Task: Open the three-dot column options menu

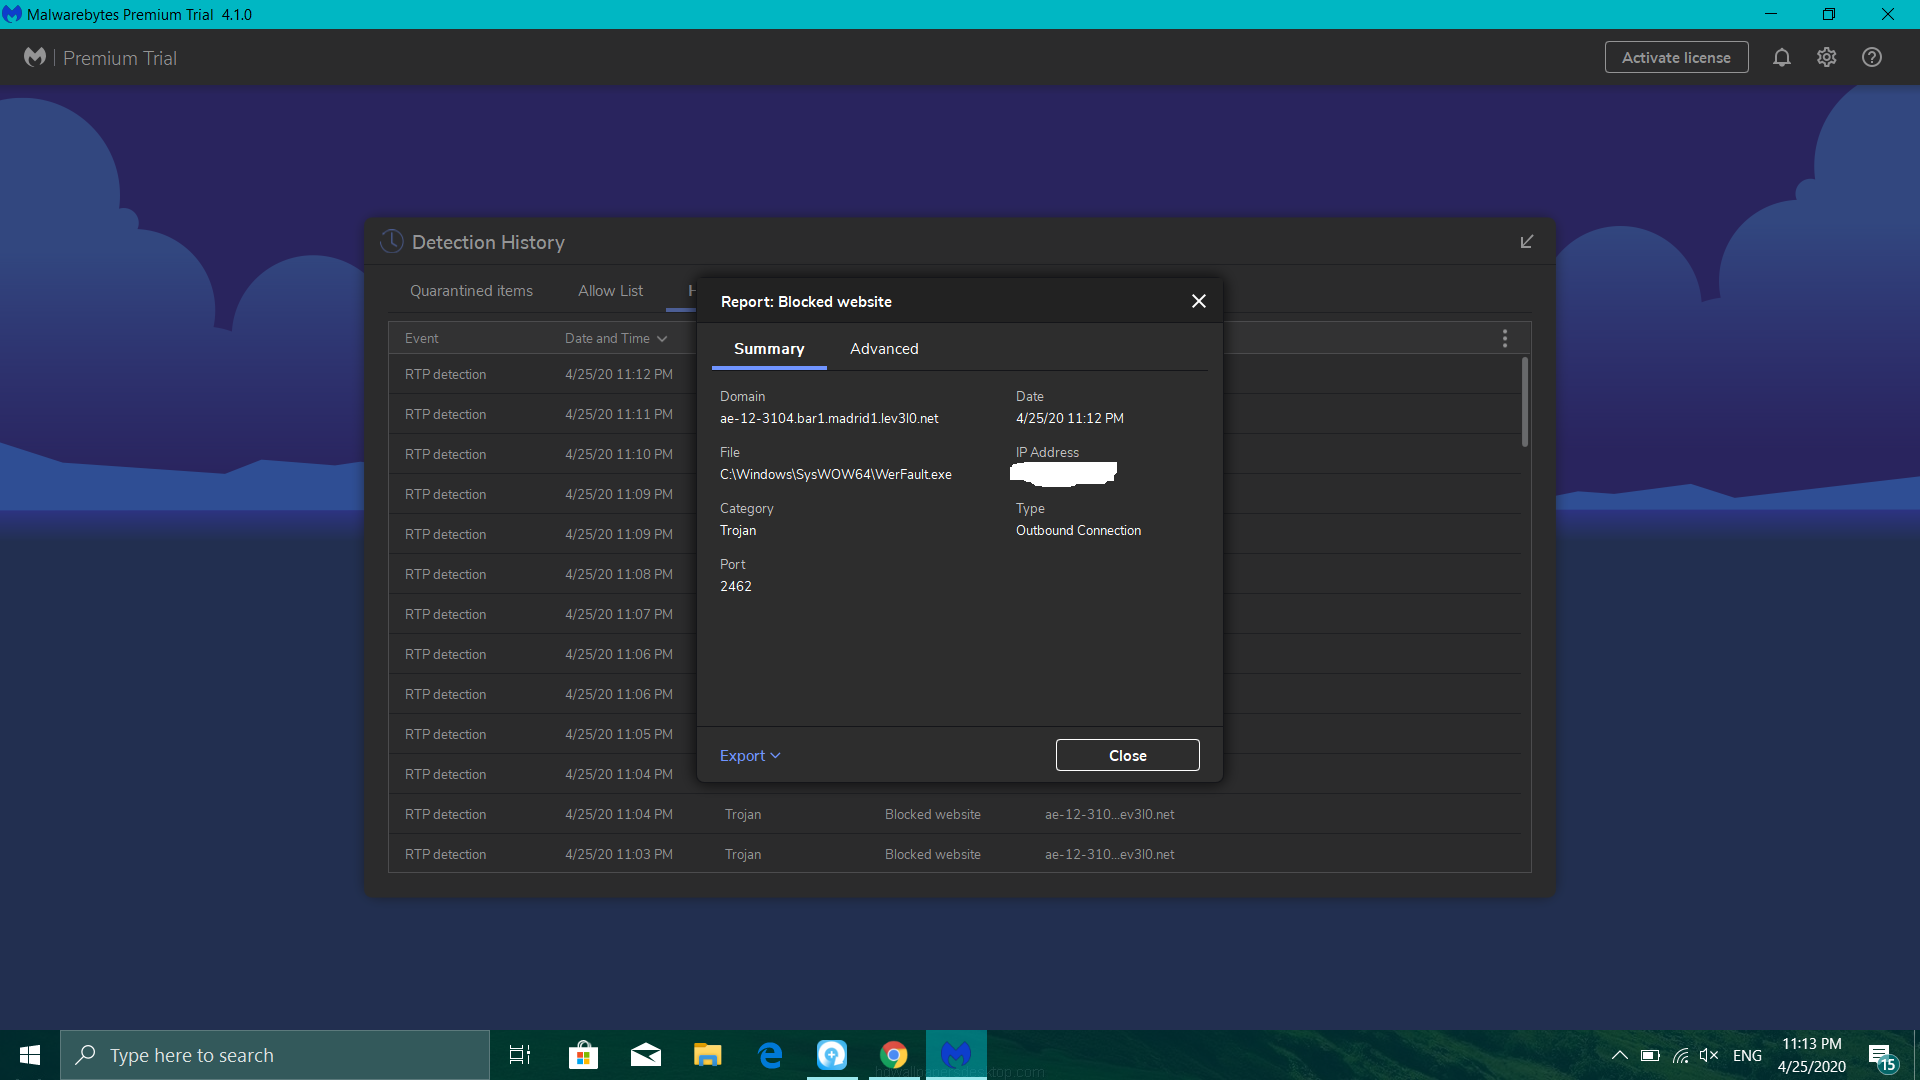Action: [x=1505, y=338]
